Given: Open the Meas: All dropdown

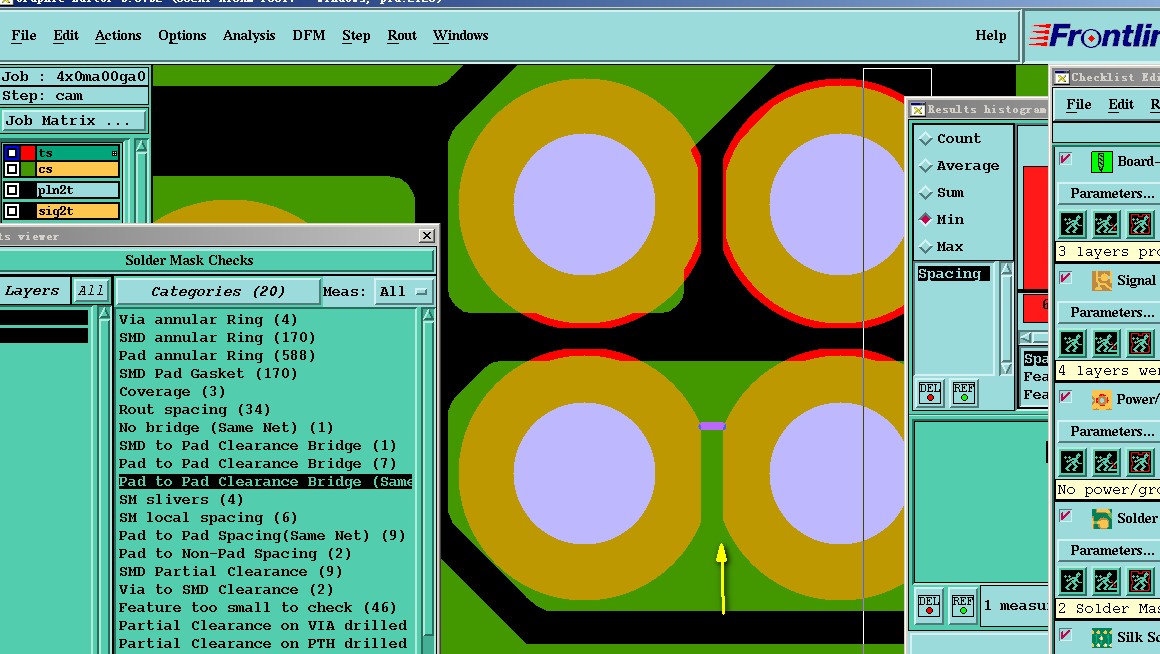Looking at the screenshot, I should [403, 291].
